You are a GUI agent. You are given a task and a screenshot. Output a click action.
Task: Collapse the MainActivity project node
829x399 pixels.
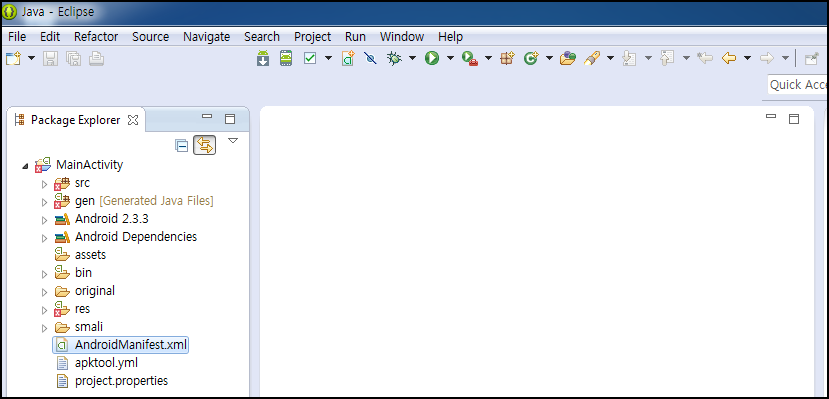click(x=25, y=166)
